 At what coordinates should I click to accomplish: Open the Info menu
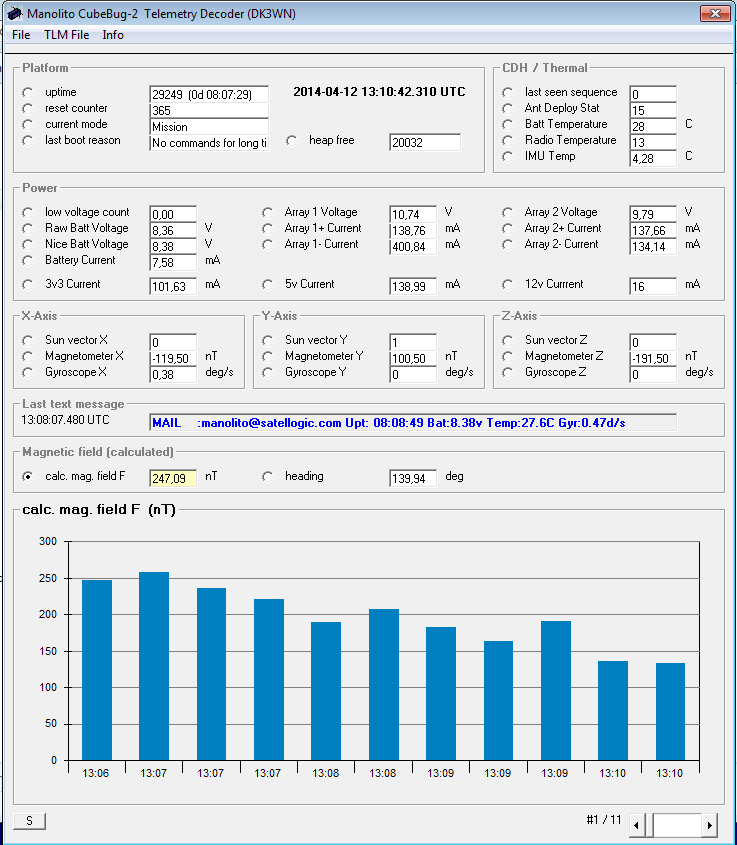click(113, 35)
